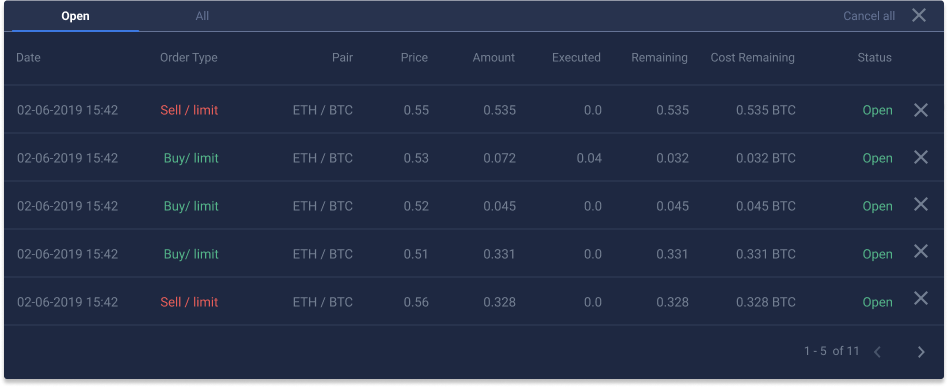The image size is (948, 387).
Task: Click the Executed column header
Action: (576, 58)
